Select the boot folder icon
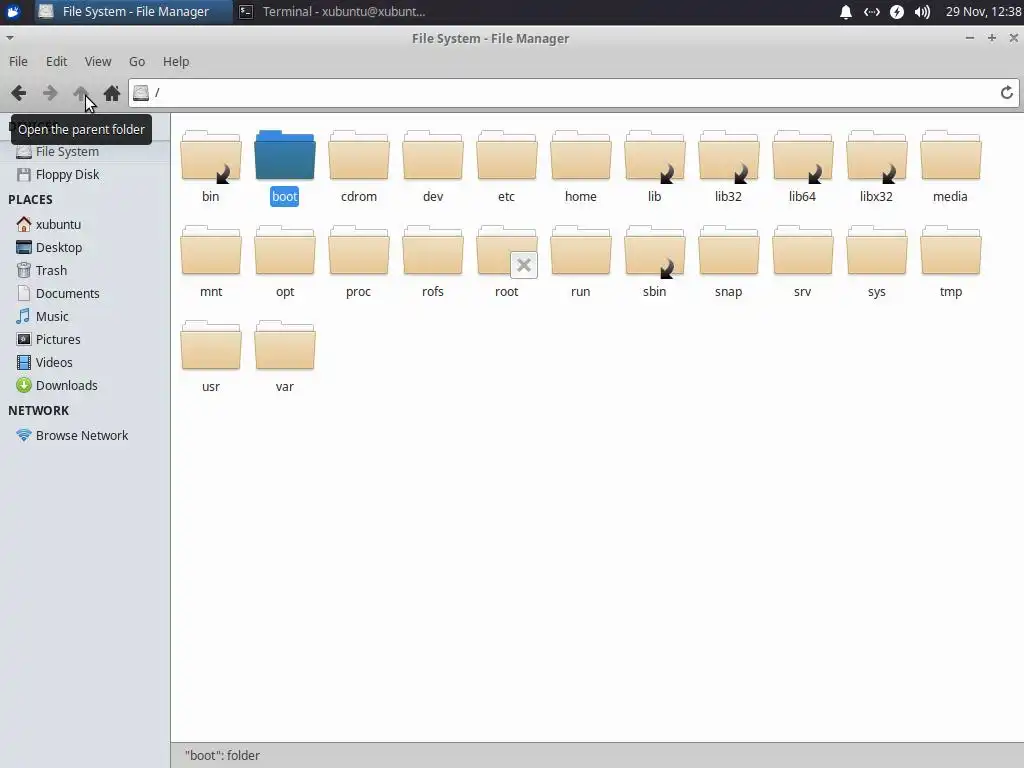This screenshot has width=1024, height=768. click(x=285, y=155)
